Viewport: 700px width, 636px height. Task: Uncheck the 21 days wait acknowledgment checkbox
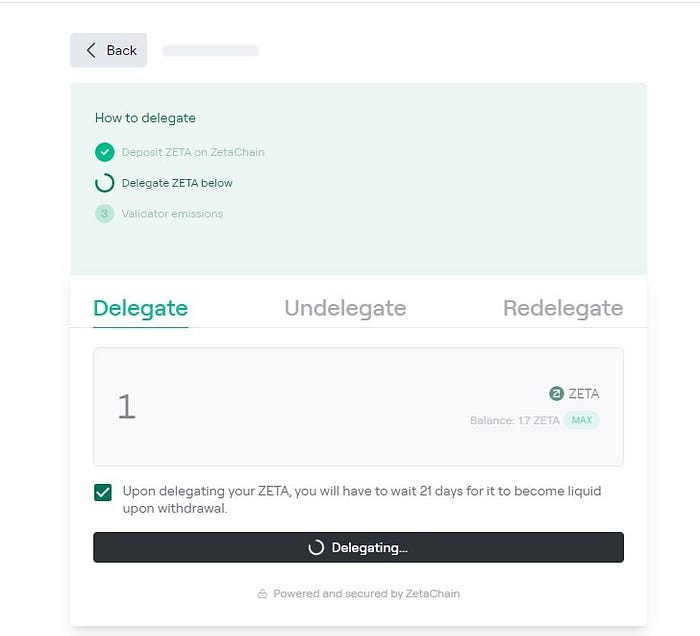[103, 493]
